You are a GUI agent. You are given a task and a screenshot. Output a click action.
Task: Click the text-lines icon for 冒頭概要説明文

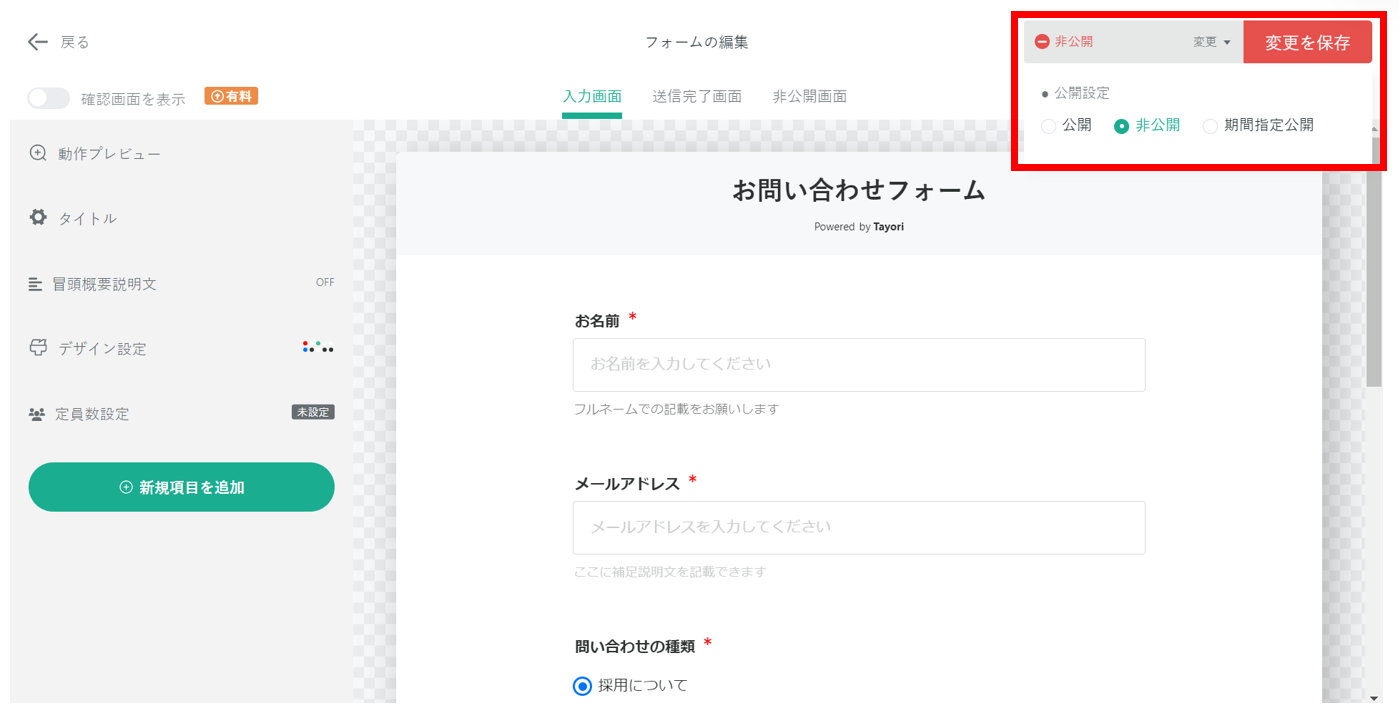(38, 283)
